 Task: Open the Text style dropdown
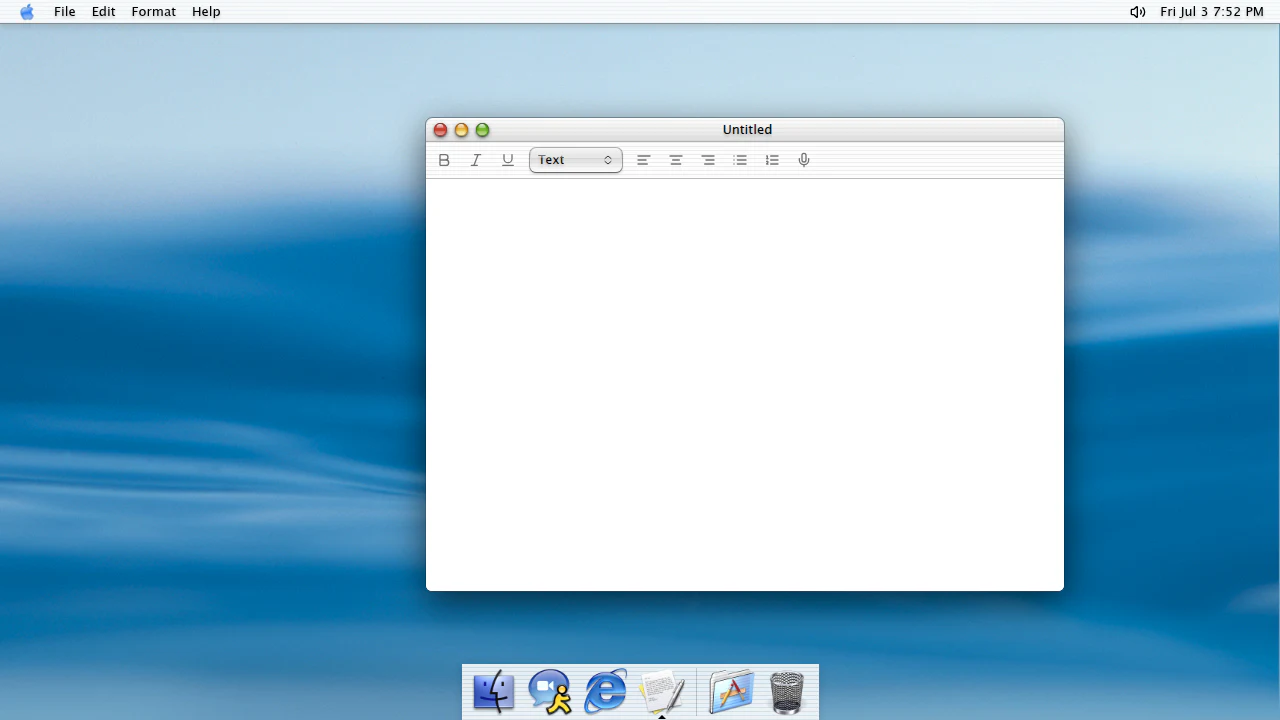pyautogui.click(x=576, y=160)
